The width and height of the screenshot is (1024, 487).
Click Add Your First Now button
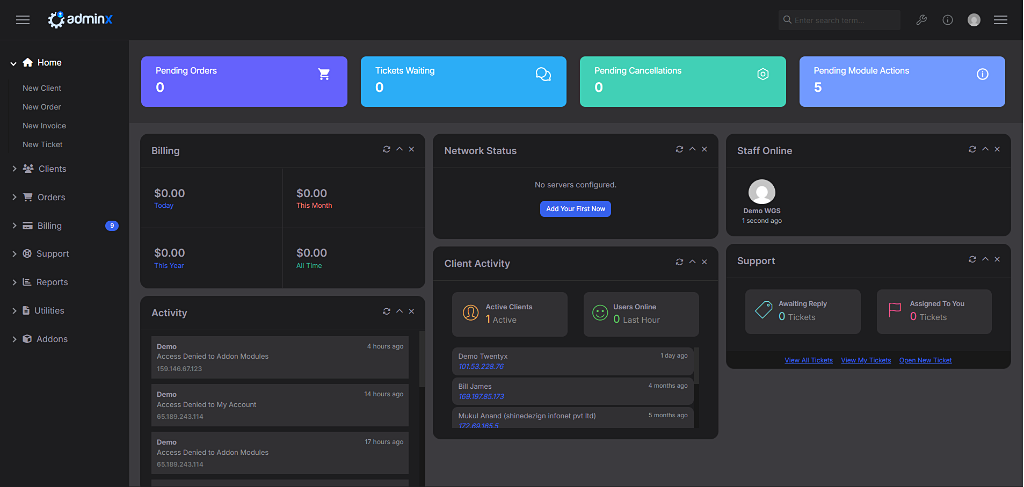pyautogui.click(x=575, y=209)
